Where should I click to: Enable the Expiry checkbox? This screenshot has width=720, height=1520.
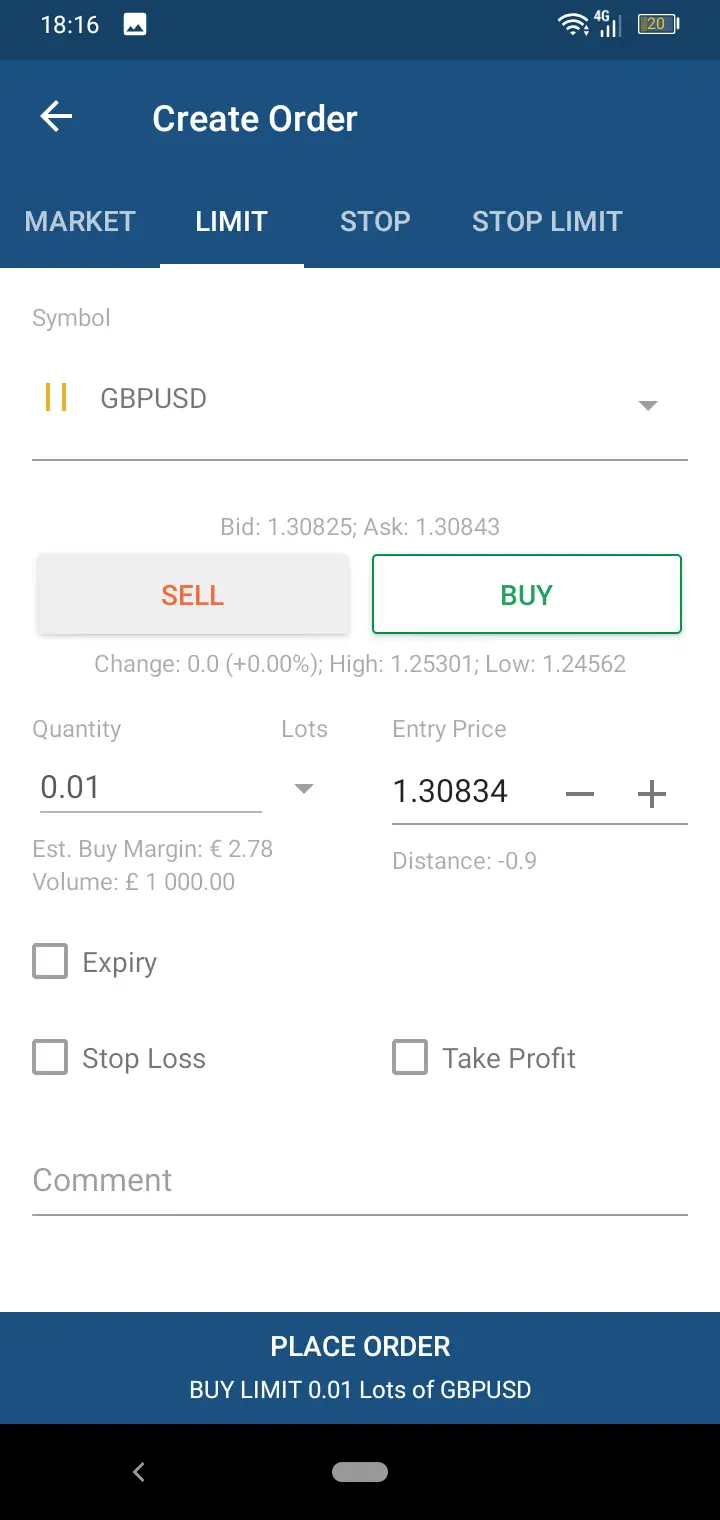tap(50, 962)
